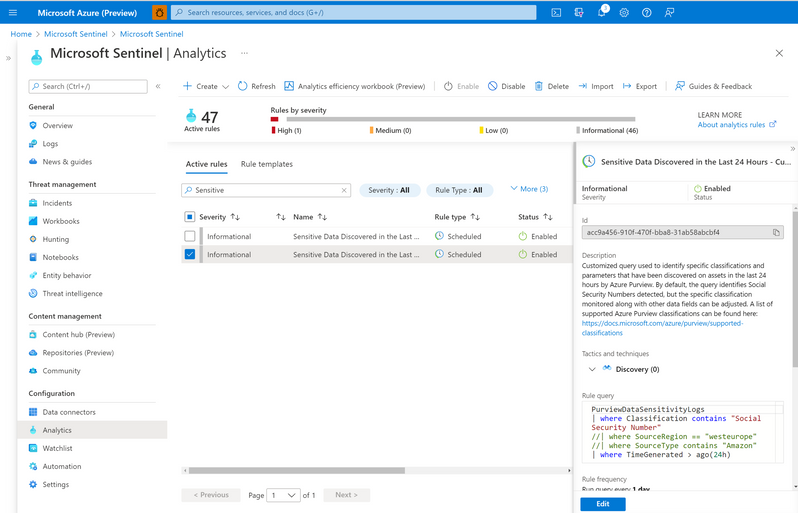The width and height of the screenshot is (798, 513).
Task: Open Threat intelligence
Action: click(x=72, y=294)
